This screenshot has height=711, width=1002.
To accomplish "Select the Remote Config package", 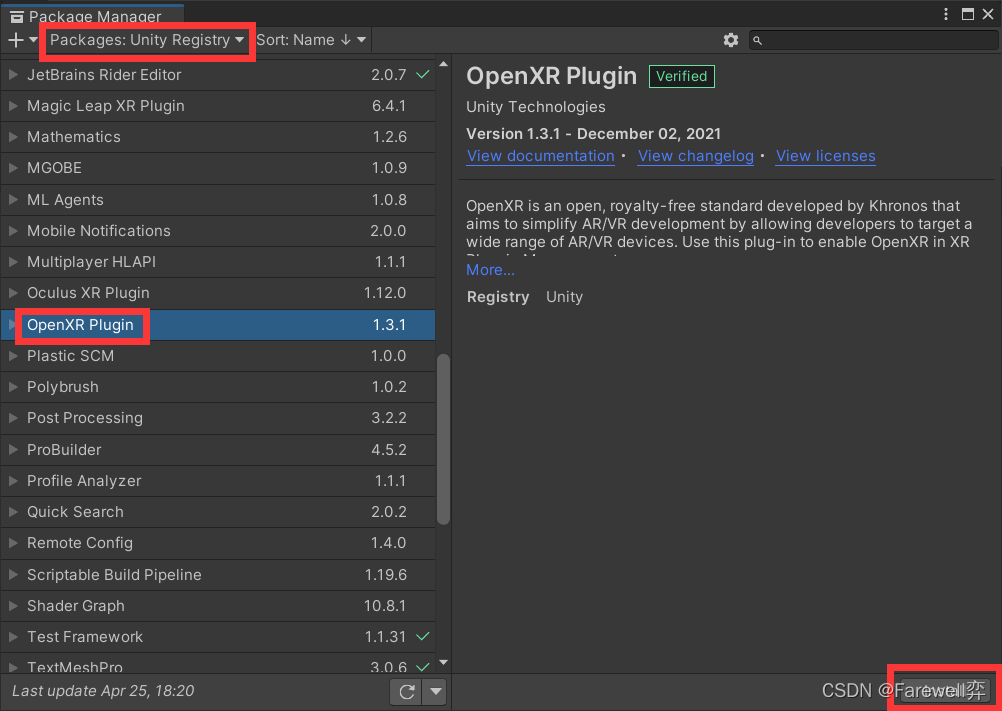I will (x=217, y=543).
